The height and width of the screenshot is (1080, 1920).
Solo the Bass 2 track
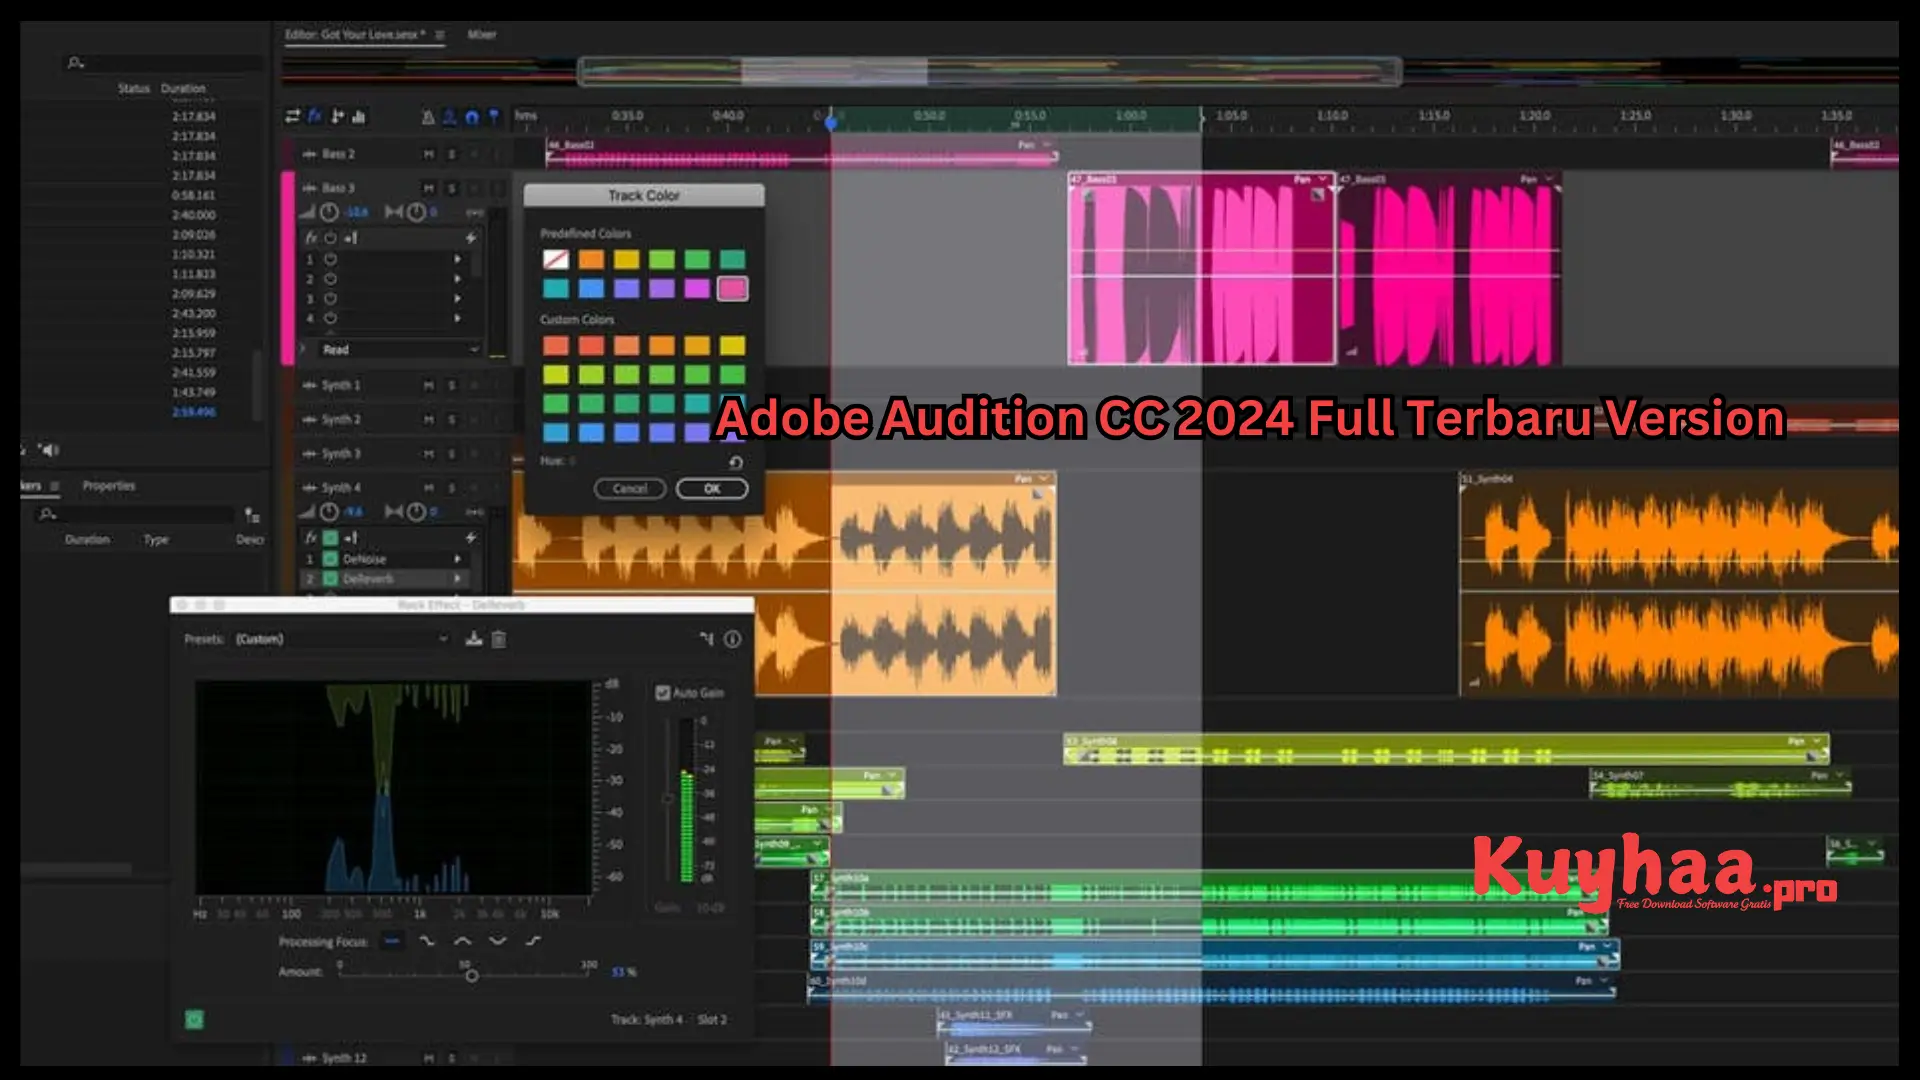(x=451, y=154)
